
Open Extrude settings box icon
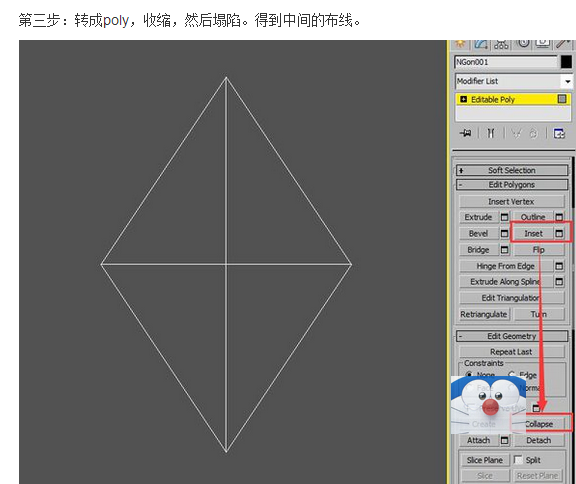click(505, 217)
